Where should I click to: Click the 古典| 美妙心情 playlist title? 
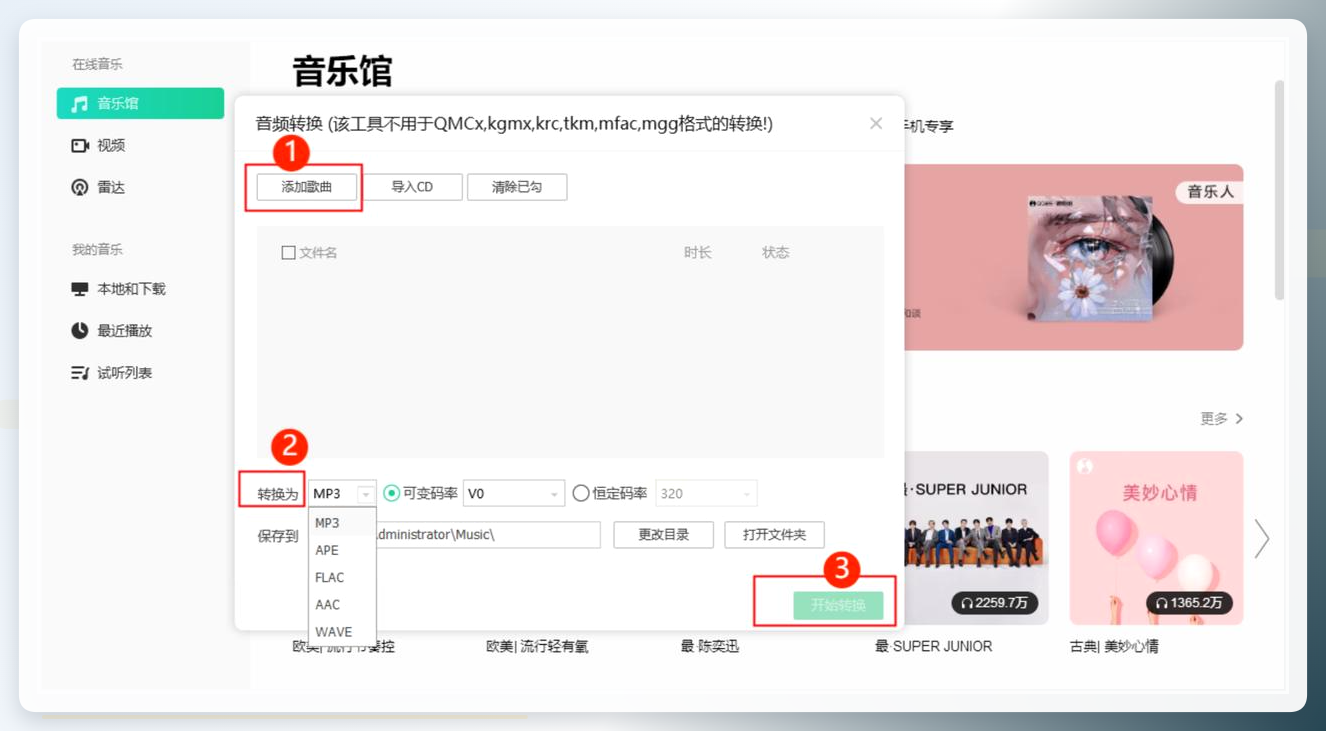[x=1114, y=647]
